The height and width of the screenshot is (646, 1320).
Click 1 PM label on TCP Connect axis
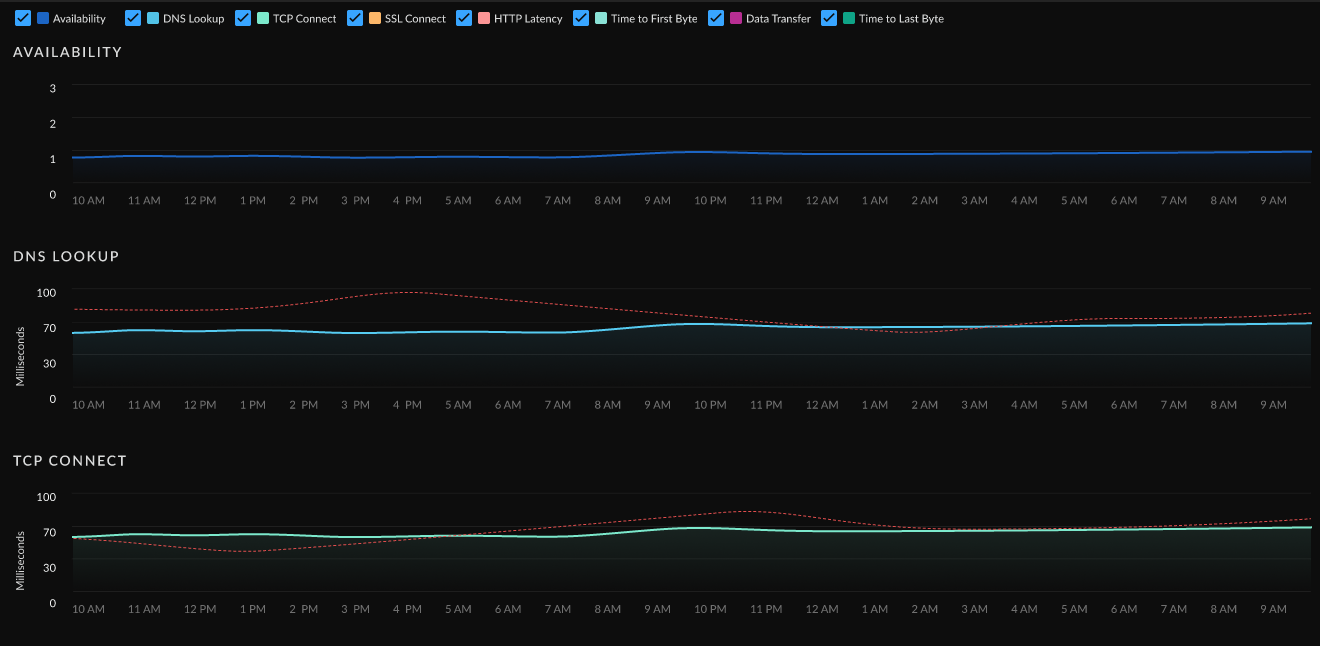coord(253,609)
